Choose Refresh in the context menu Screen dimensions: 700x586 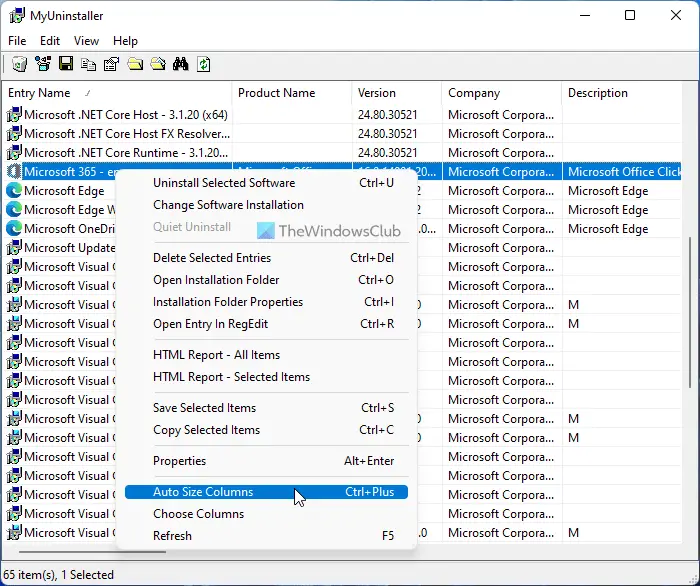(x=267, y=536)
